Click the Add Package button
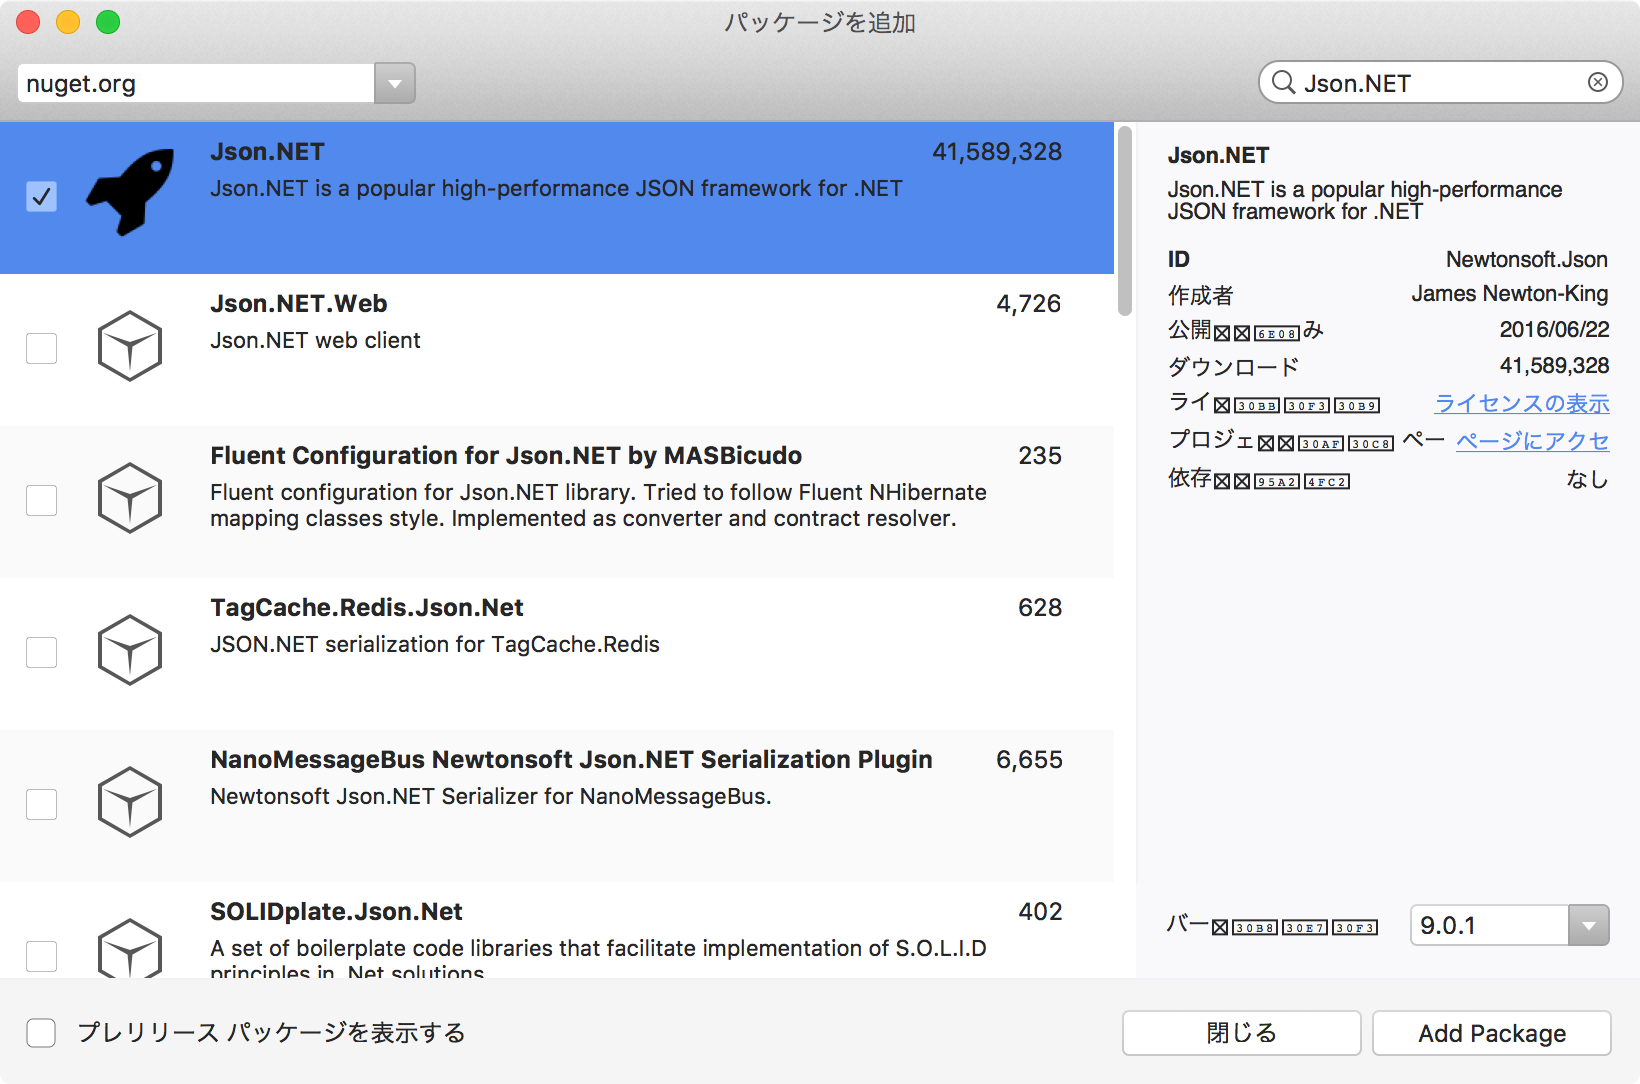 point(1492,1033)
